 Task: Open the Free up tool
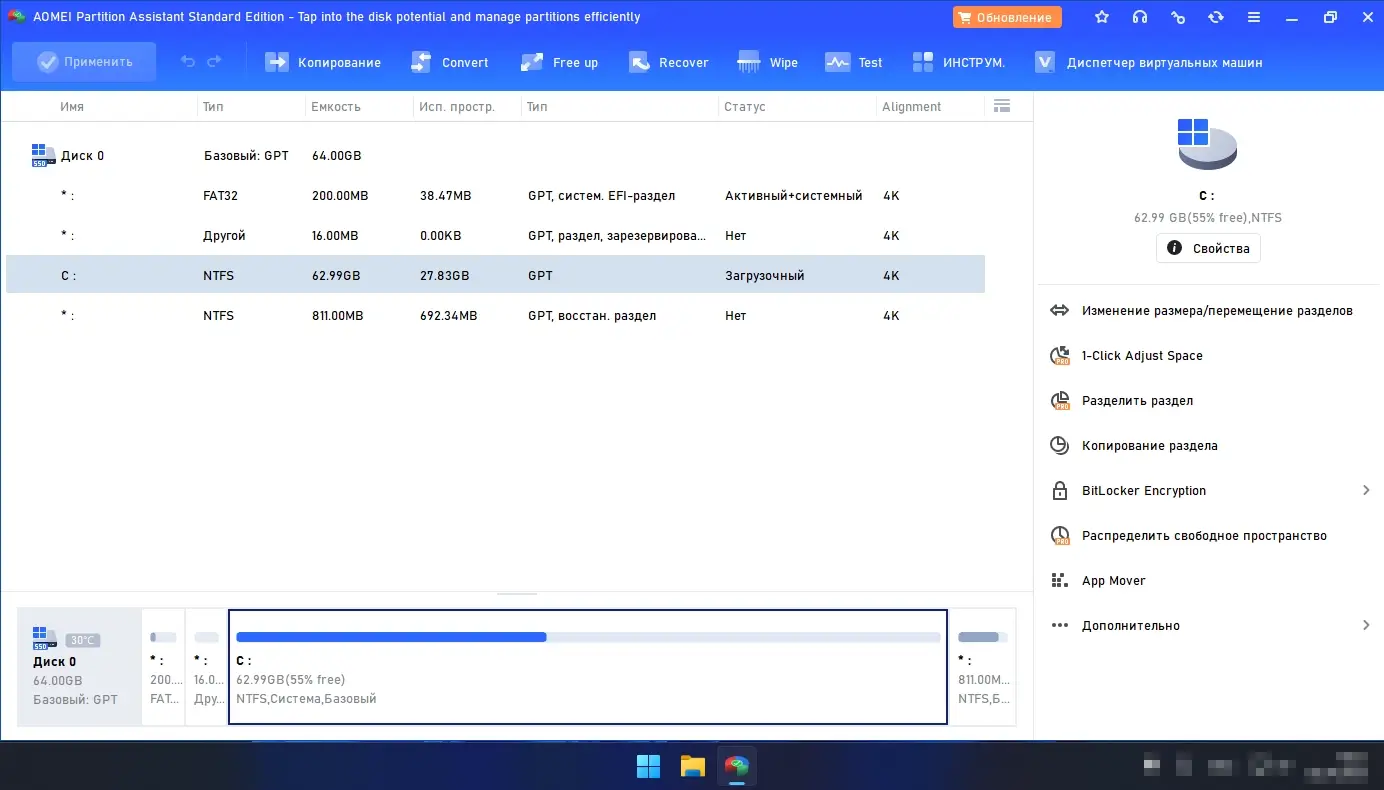click(x=560, y=62)
